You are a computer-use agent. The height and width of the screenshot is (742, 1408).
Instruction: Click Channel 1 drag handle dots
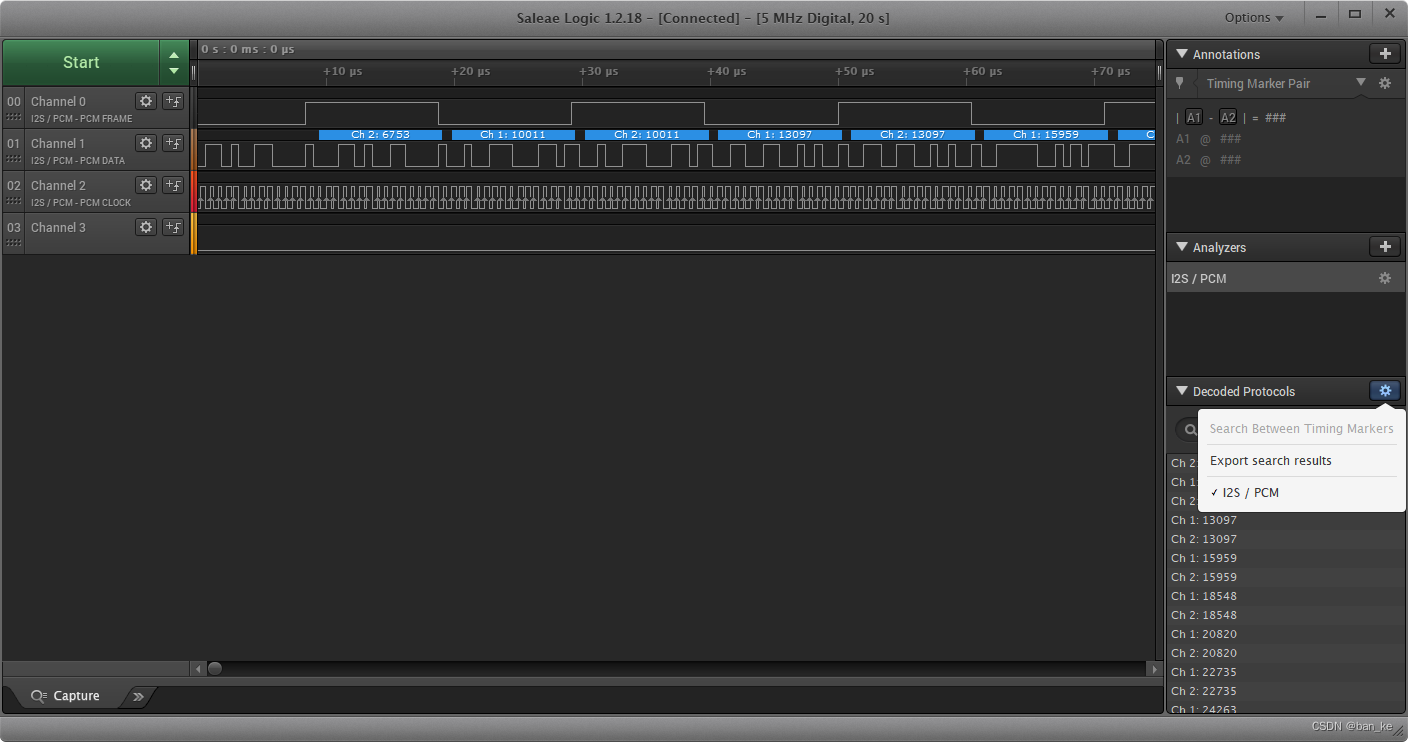coord(14,159)
